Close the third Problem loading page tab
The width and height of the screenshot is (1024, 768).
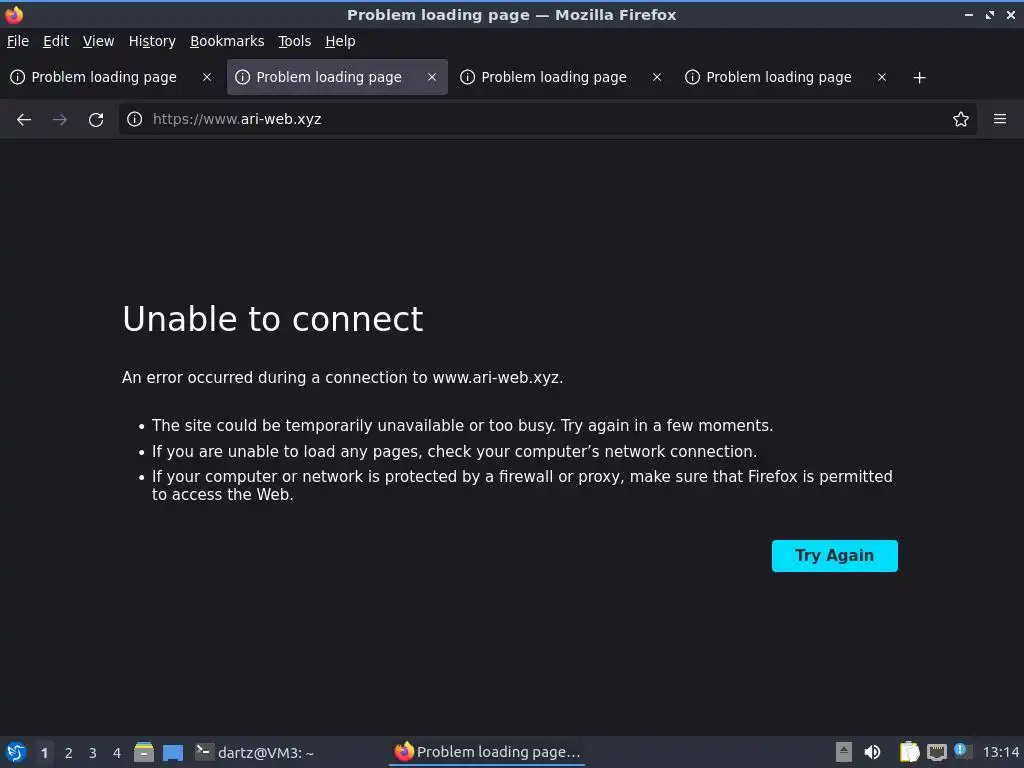click(x=657, y=77)
